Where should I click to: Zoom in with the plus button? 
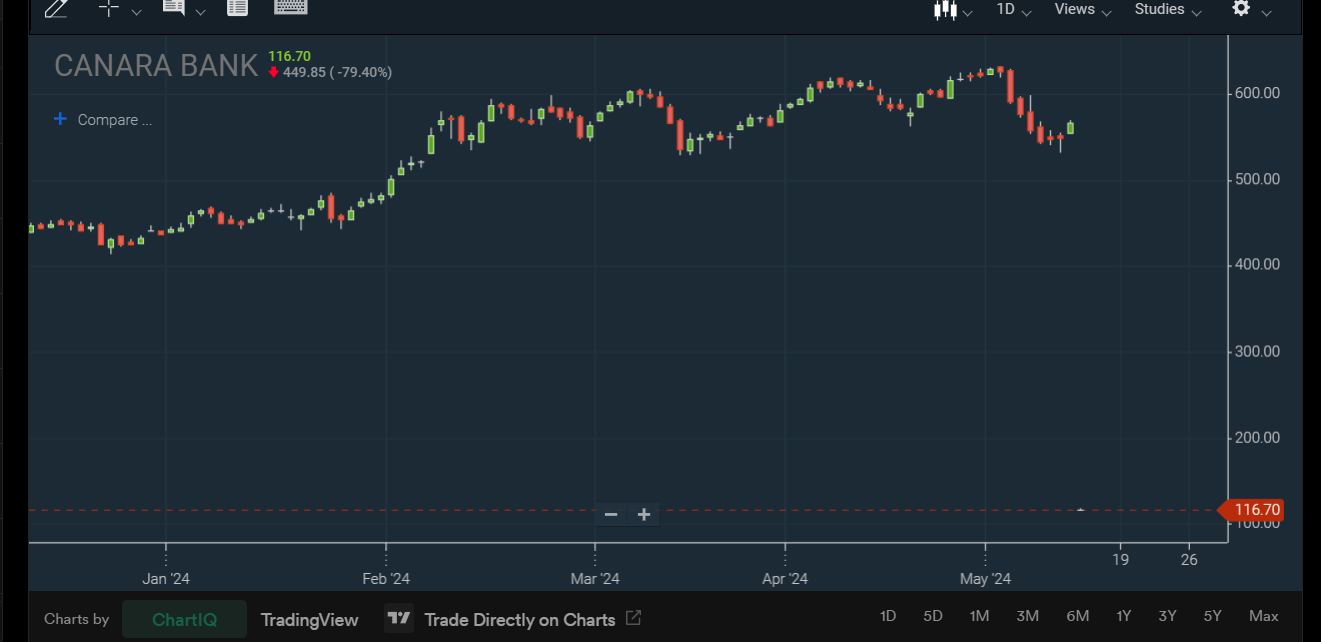click(644, 515)
